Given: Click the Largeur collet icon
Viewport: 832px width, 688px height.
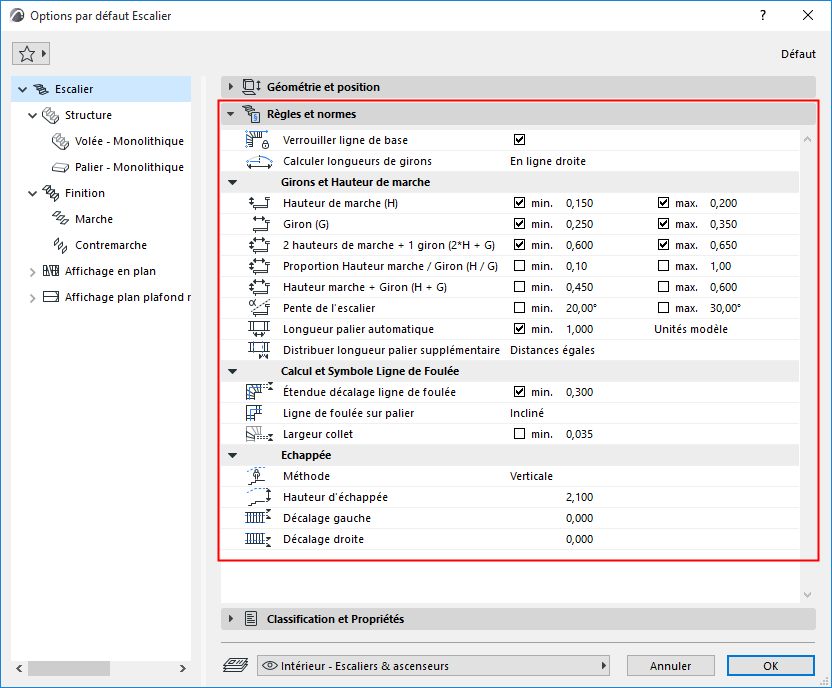Looking at the screenshot, I should point(259,434).
